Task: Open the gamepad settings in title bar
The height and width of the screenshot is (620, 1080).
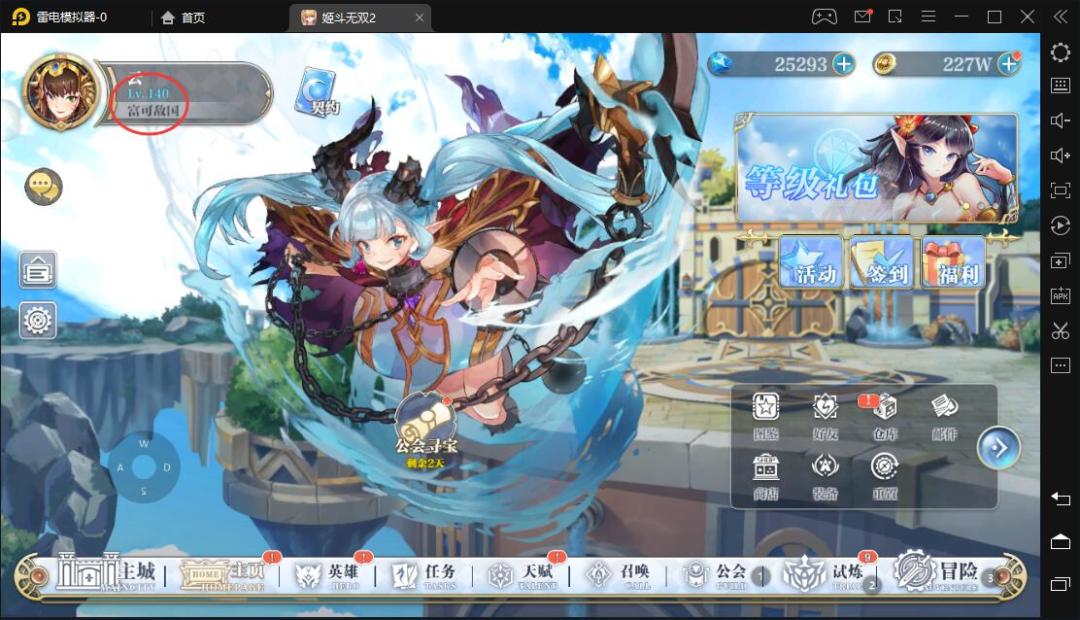Action: tap(824, 17)
